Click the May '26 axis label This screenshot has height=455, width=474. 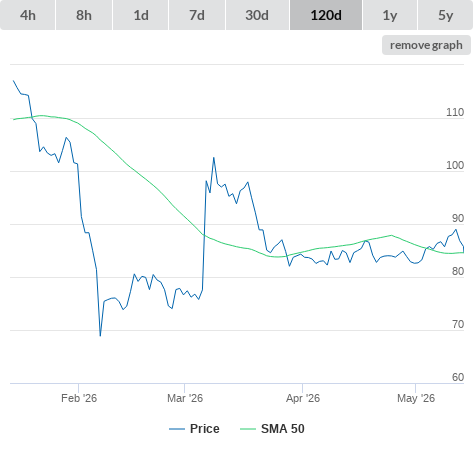pyautogui.click(x=416, y=398)
